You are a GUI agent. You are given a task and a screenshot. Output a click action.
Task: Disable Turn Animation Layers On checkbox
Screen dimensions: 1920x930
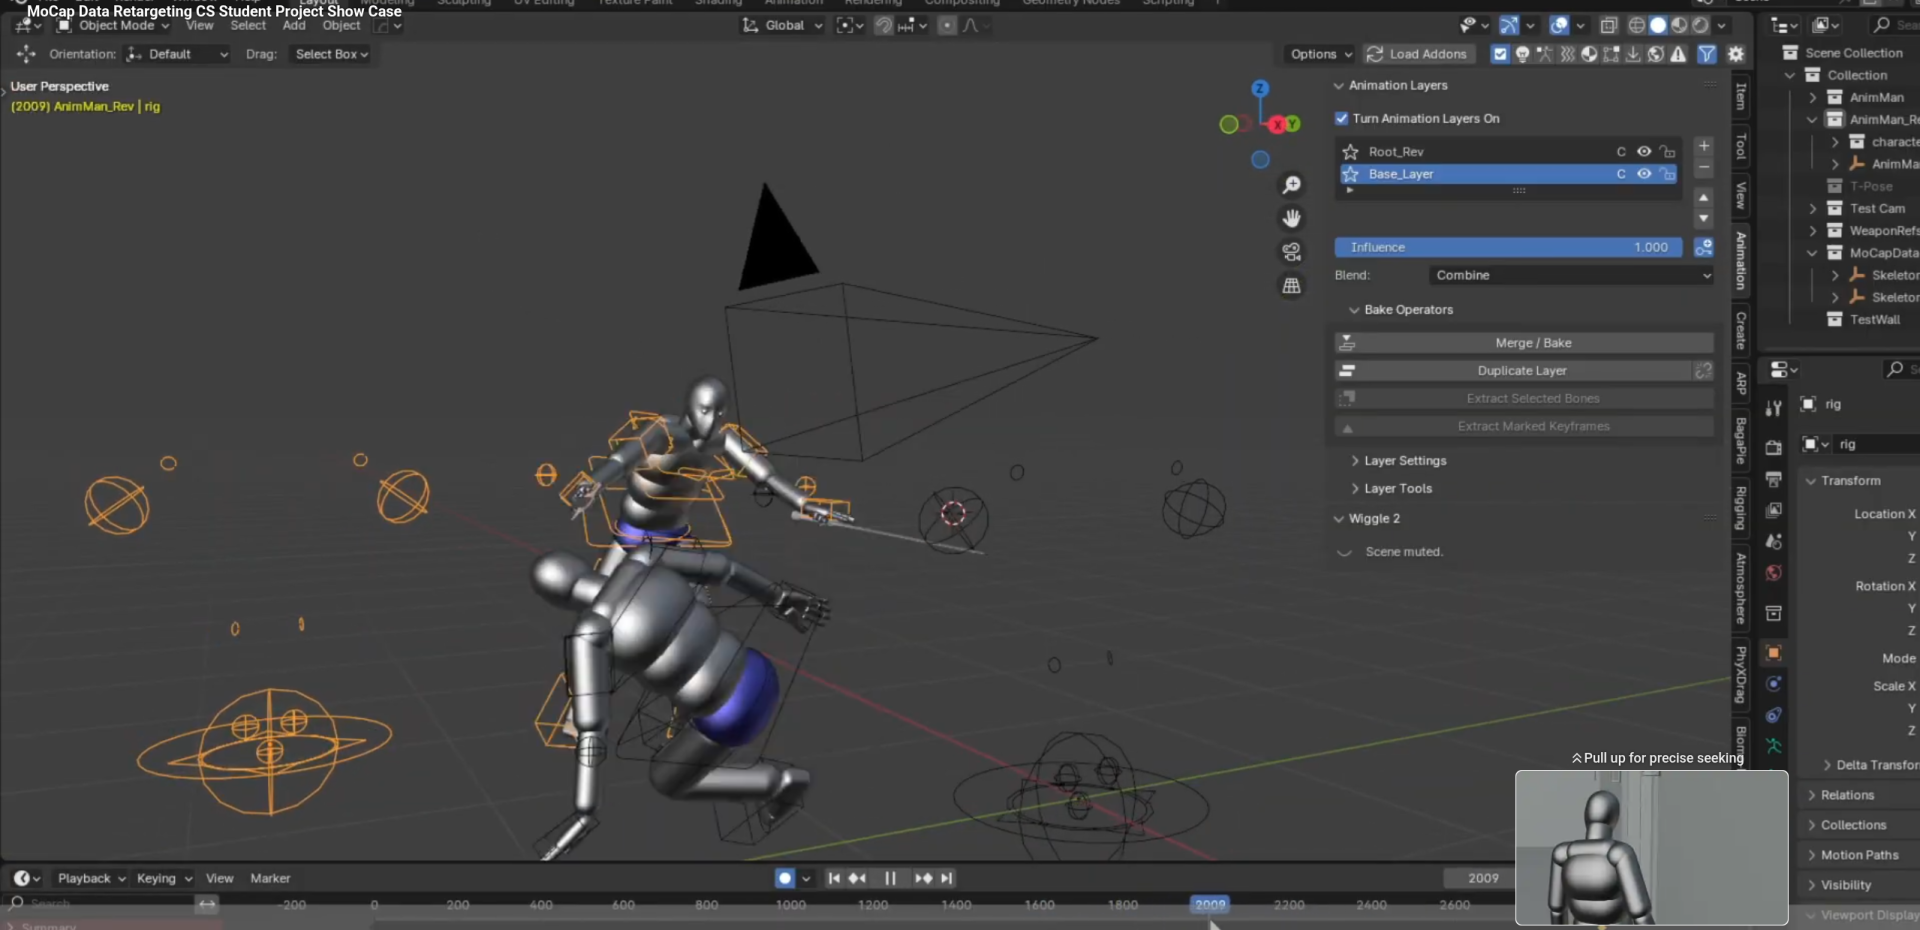tap(1342, 118)
